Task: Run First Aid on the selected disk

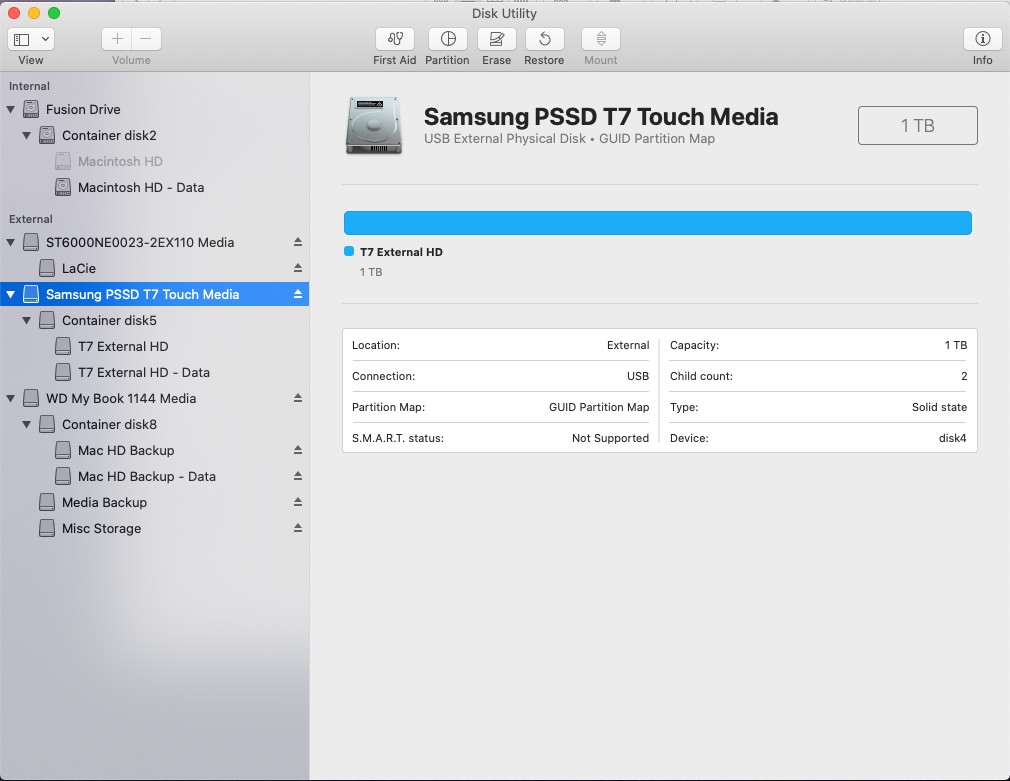Action: point(395,39)
